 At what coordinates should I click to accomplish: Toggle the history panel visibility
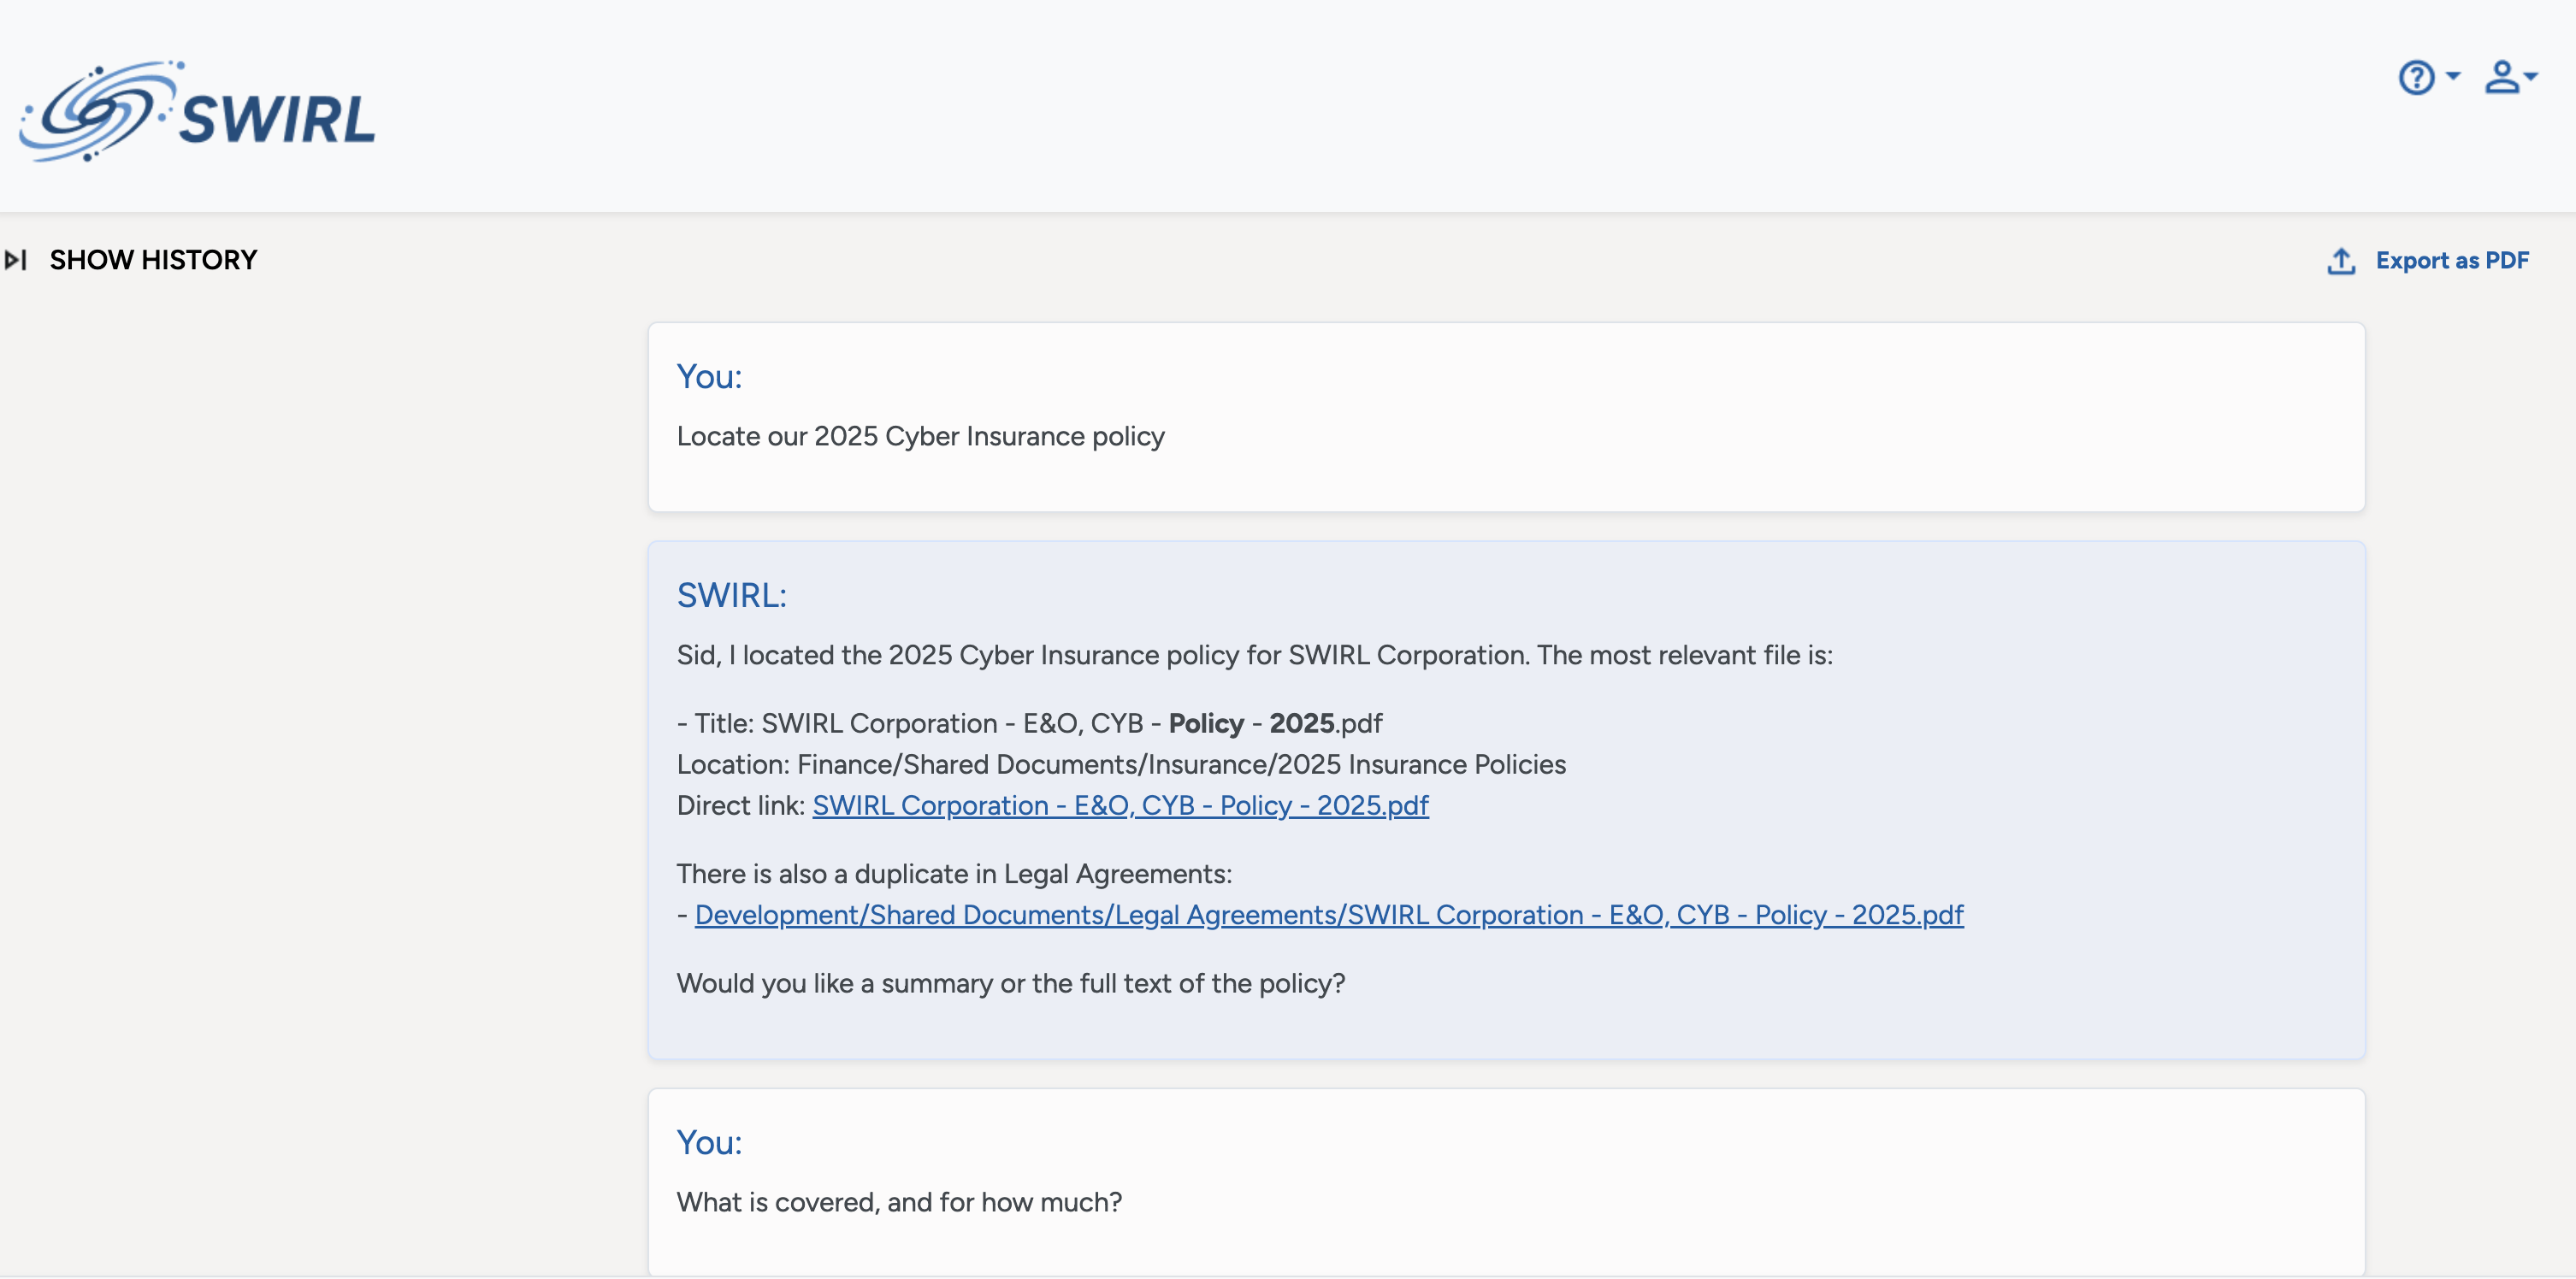tap(152, 260)
